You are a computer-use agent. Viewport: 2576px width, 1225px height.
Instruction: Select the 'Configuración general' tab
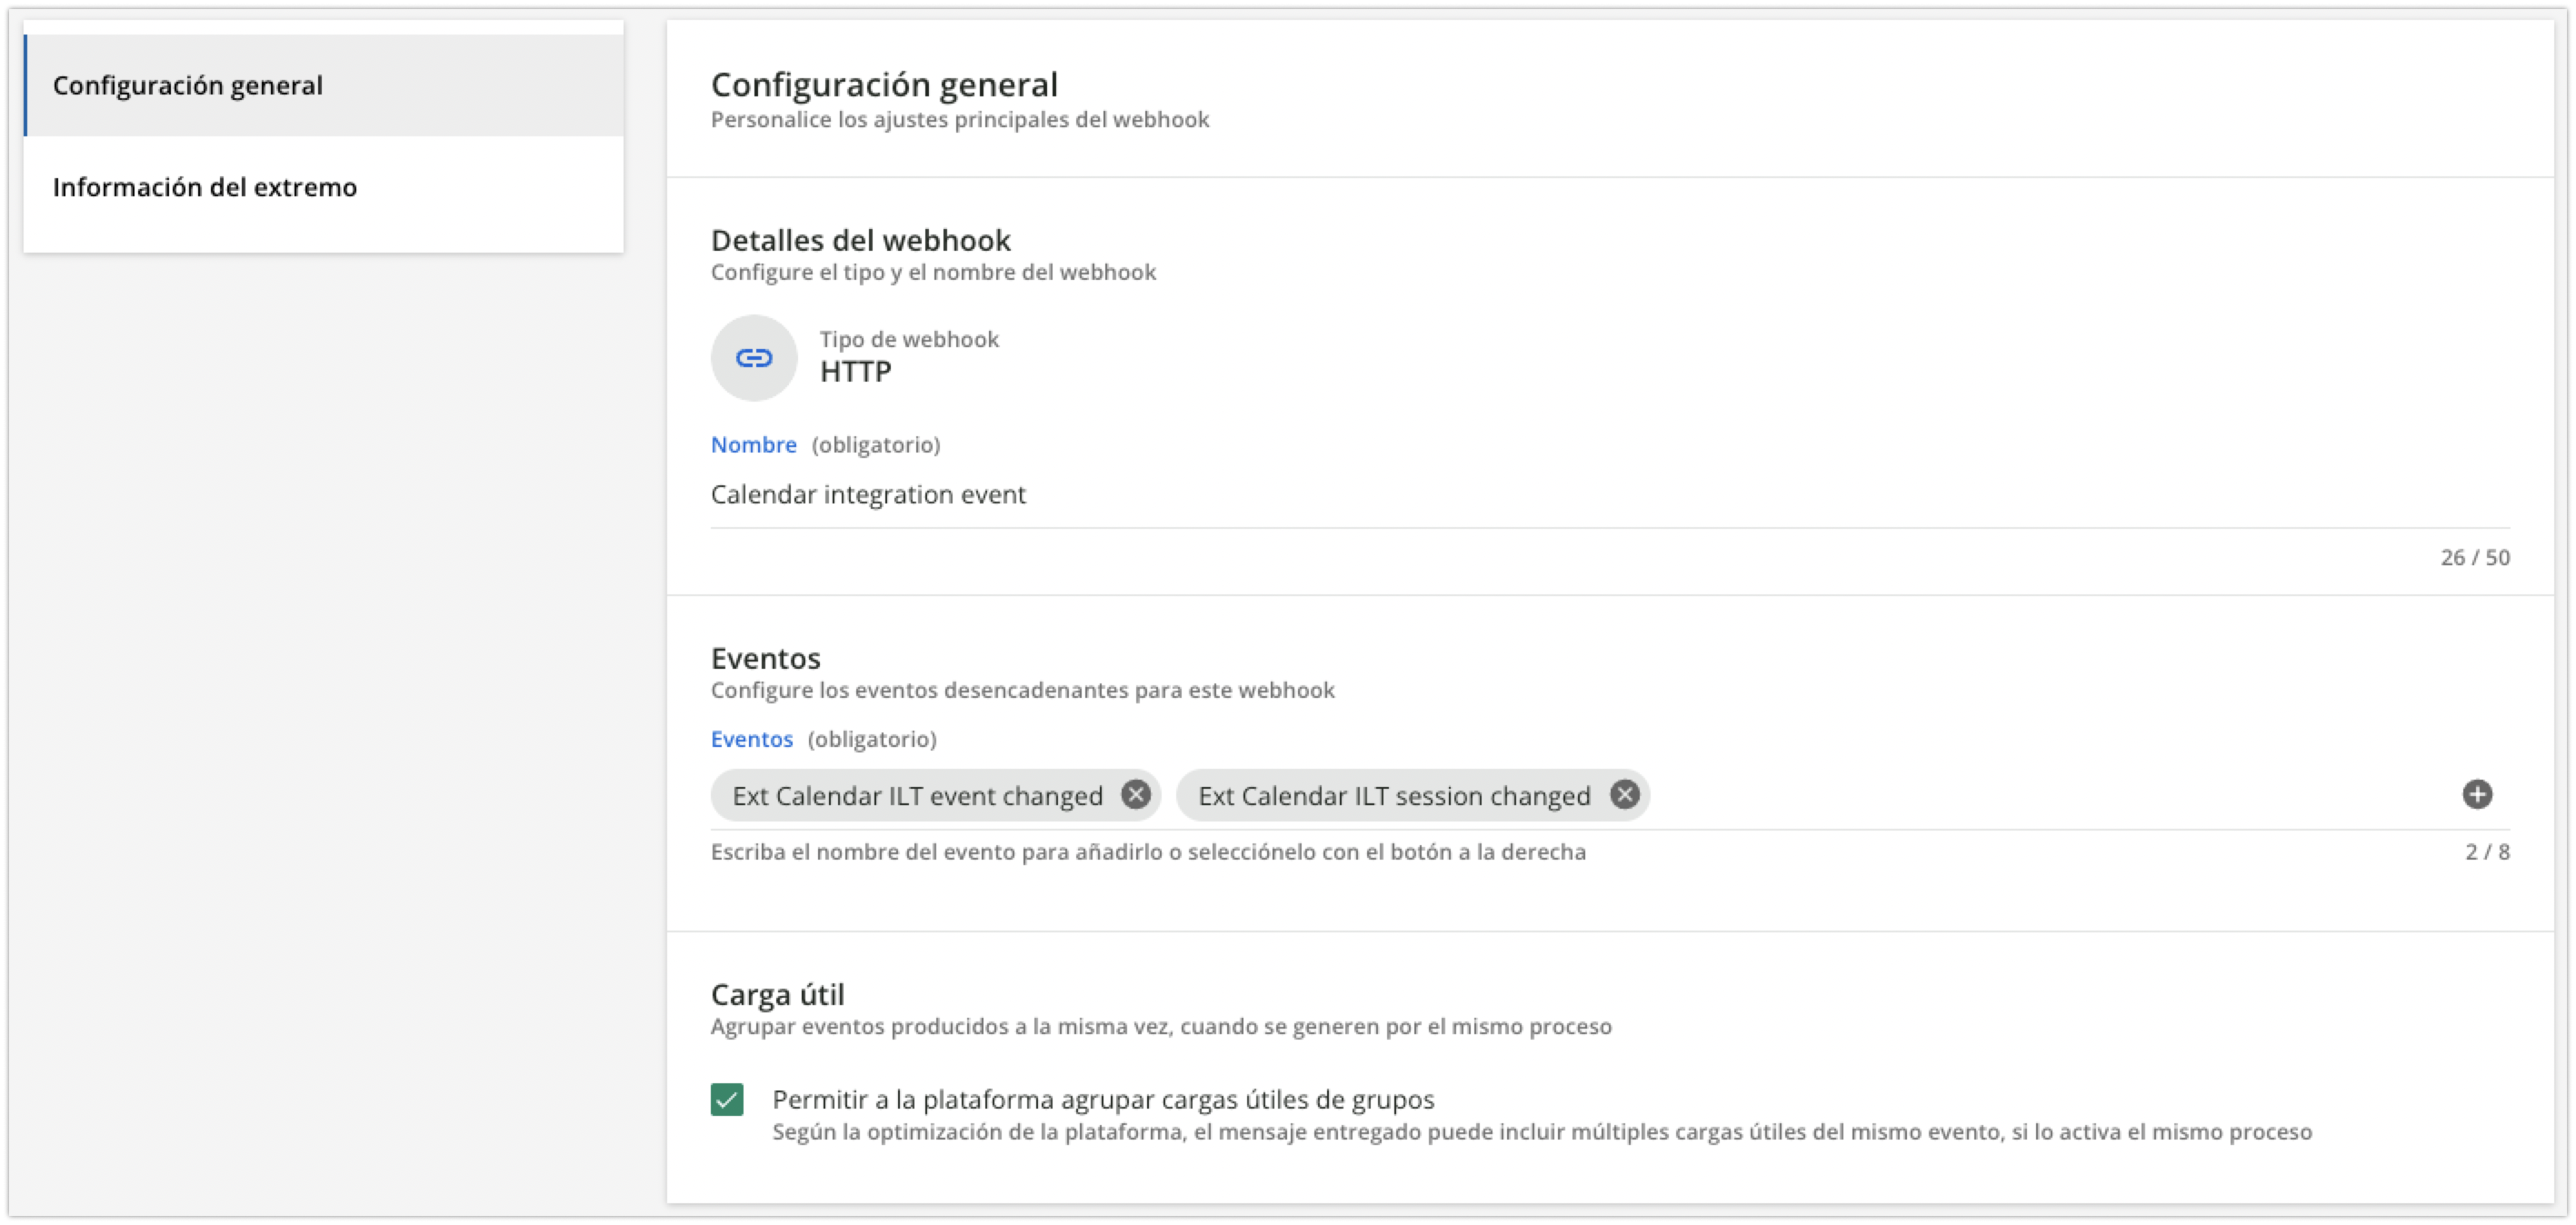pyautogui.click(x=189, y=85)
